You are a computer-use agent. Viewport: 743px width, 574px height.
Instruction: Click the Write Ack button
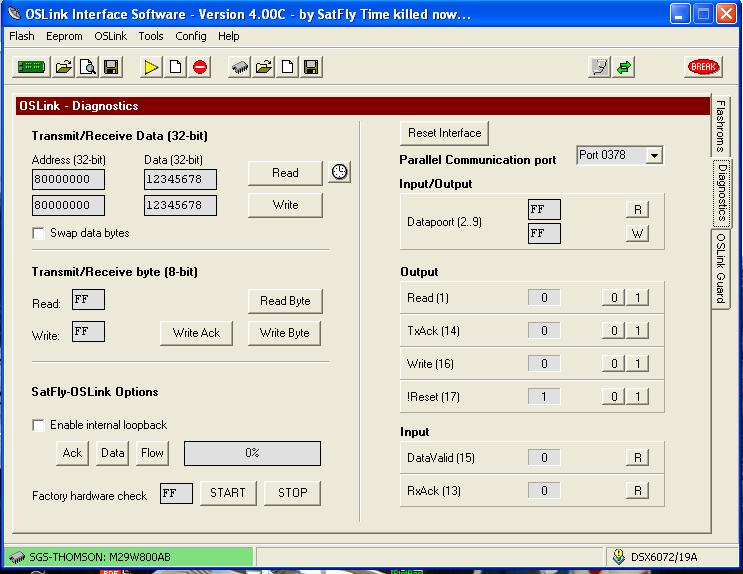coord(196,333)
